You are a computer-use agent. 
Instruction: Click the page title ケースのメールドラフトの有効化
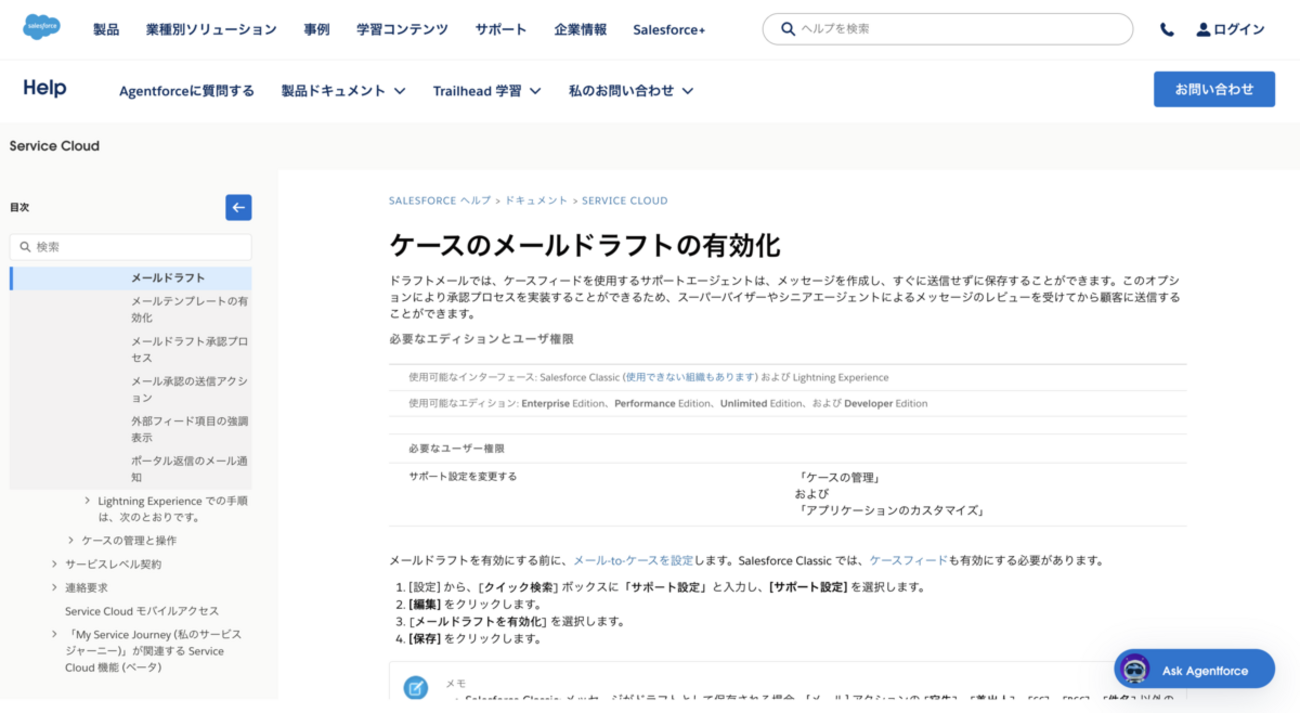tap(585, 246)
